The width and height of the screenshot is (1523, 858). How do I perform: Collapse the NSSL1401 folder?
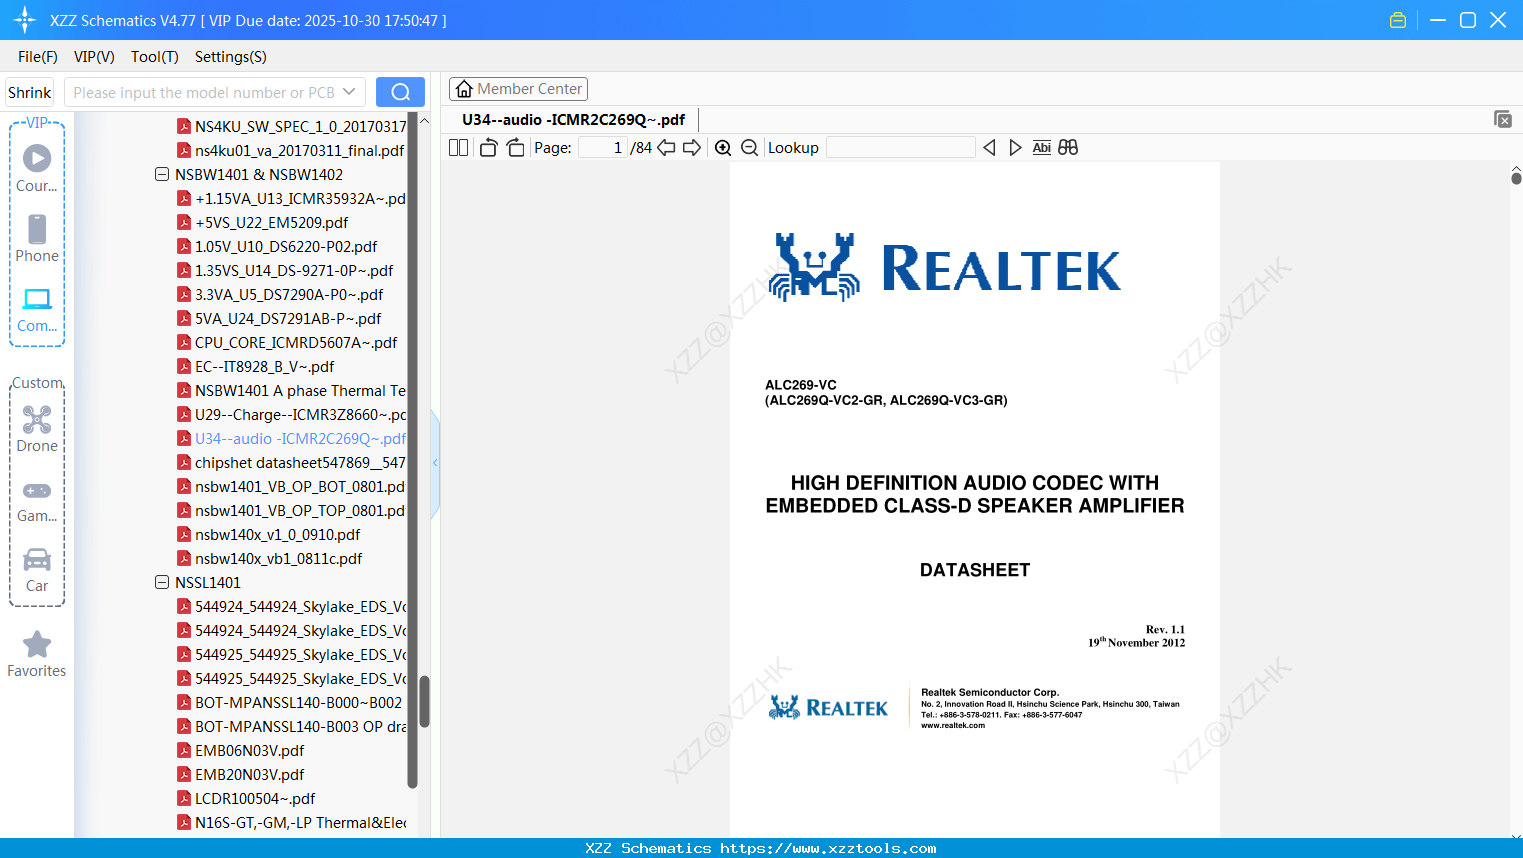pos(162,582)
